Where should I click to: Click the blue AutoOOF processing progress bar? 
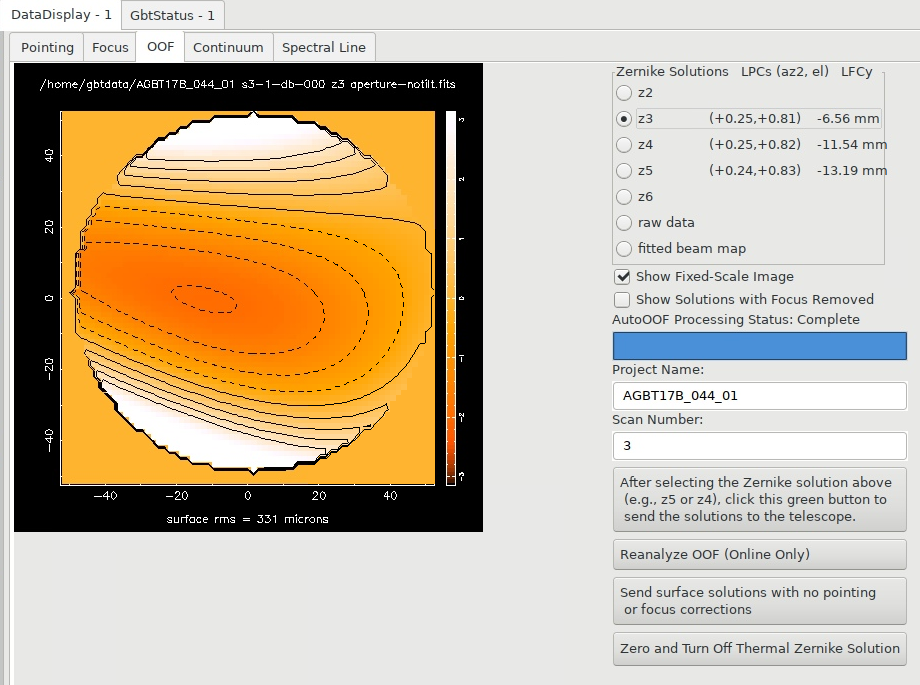[x=760, y=346]
